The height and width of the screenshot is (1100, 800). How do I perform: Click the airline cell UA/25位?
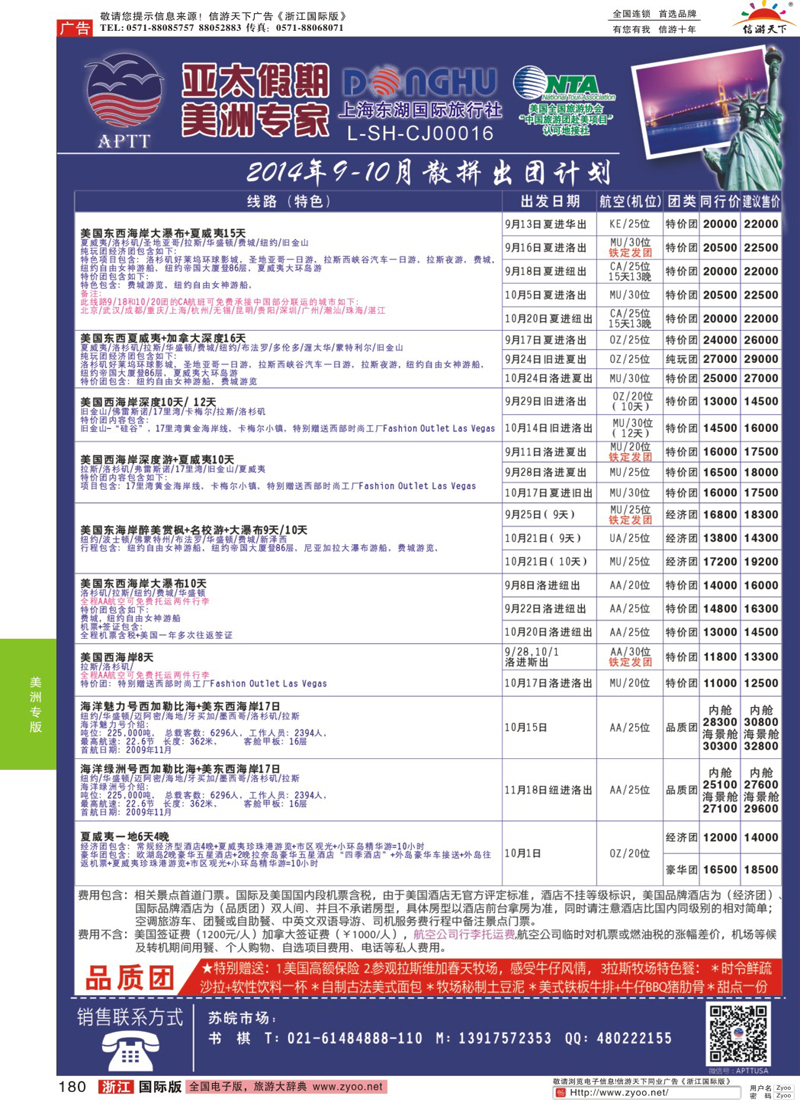[x=629, y=538]
